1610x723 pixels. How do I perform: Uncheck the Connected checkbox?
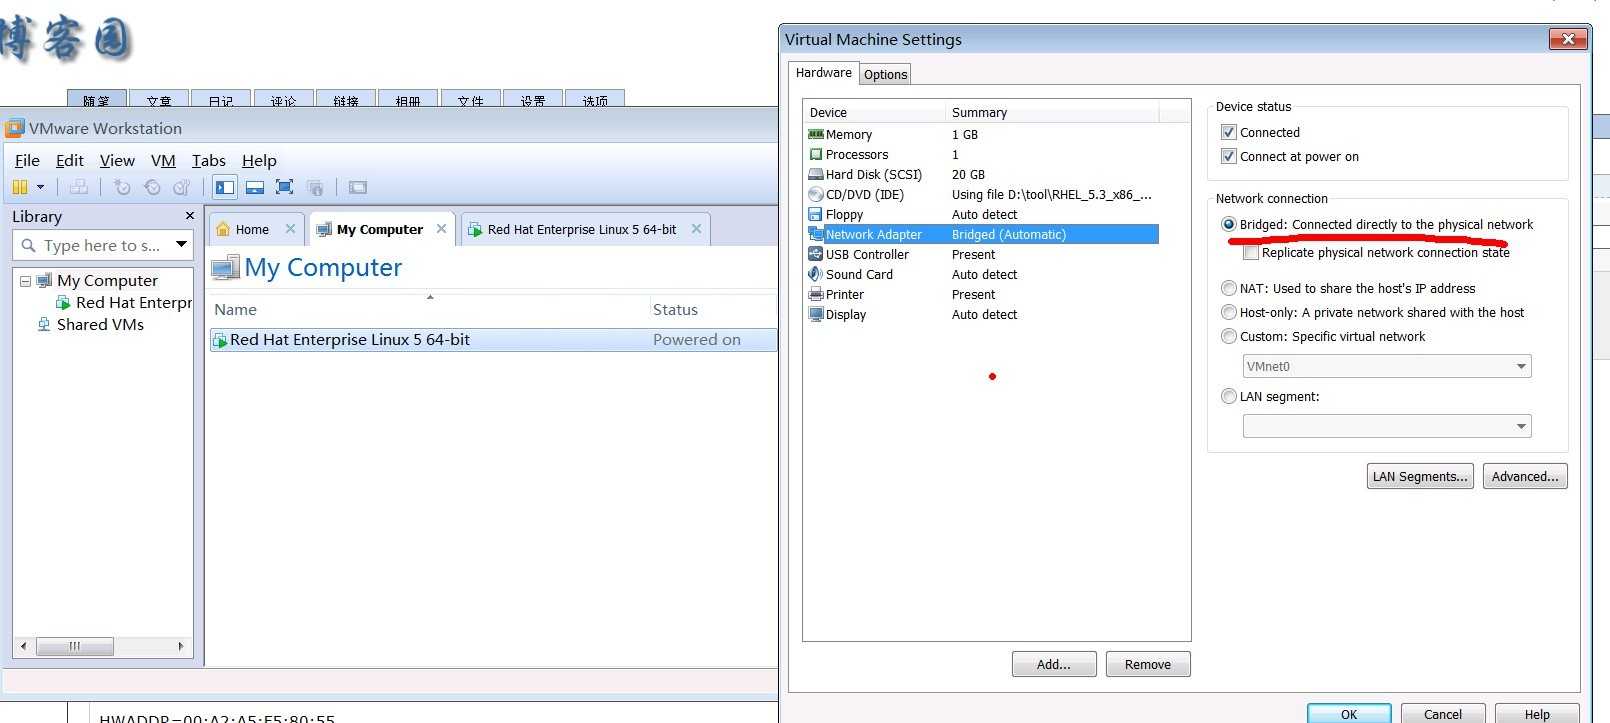click(x=1229, y=132)
